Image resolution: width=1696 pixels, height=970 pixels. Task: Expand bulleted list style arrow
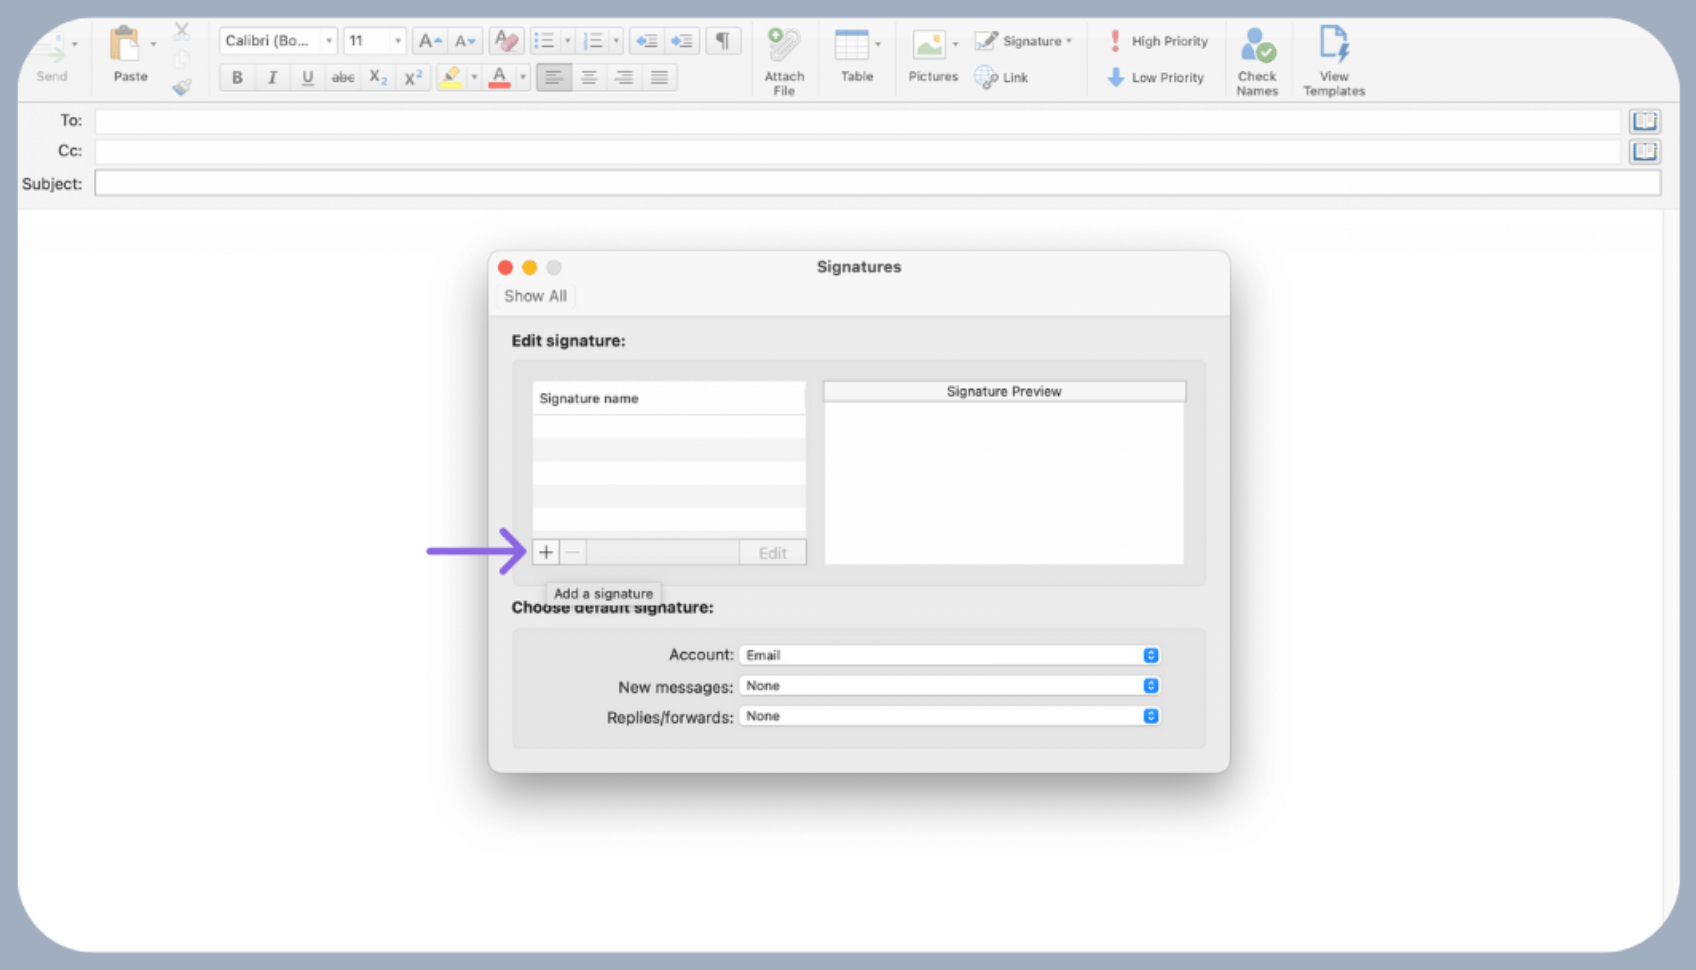click(567, 41)
